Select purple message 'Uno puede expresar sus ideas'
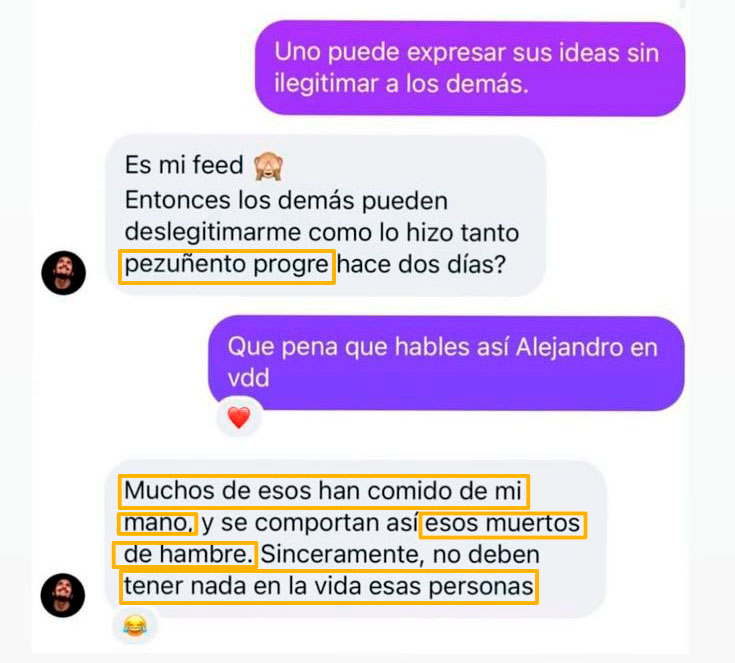 (x=470, y=68)
